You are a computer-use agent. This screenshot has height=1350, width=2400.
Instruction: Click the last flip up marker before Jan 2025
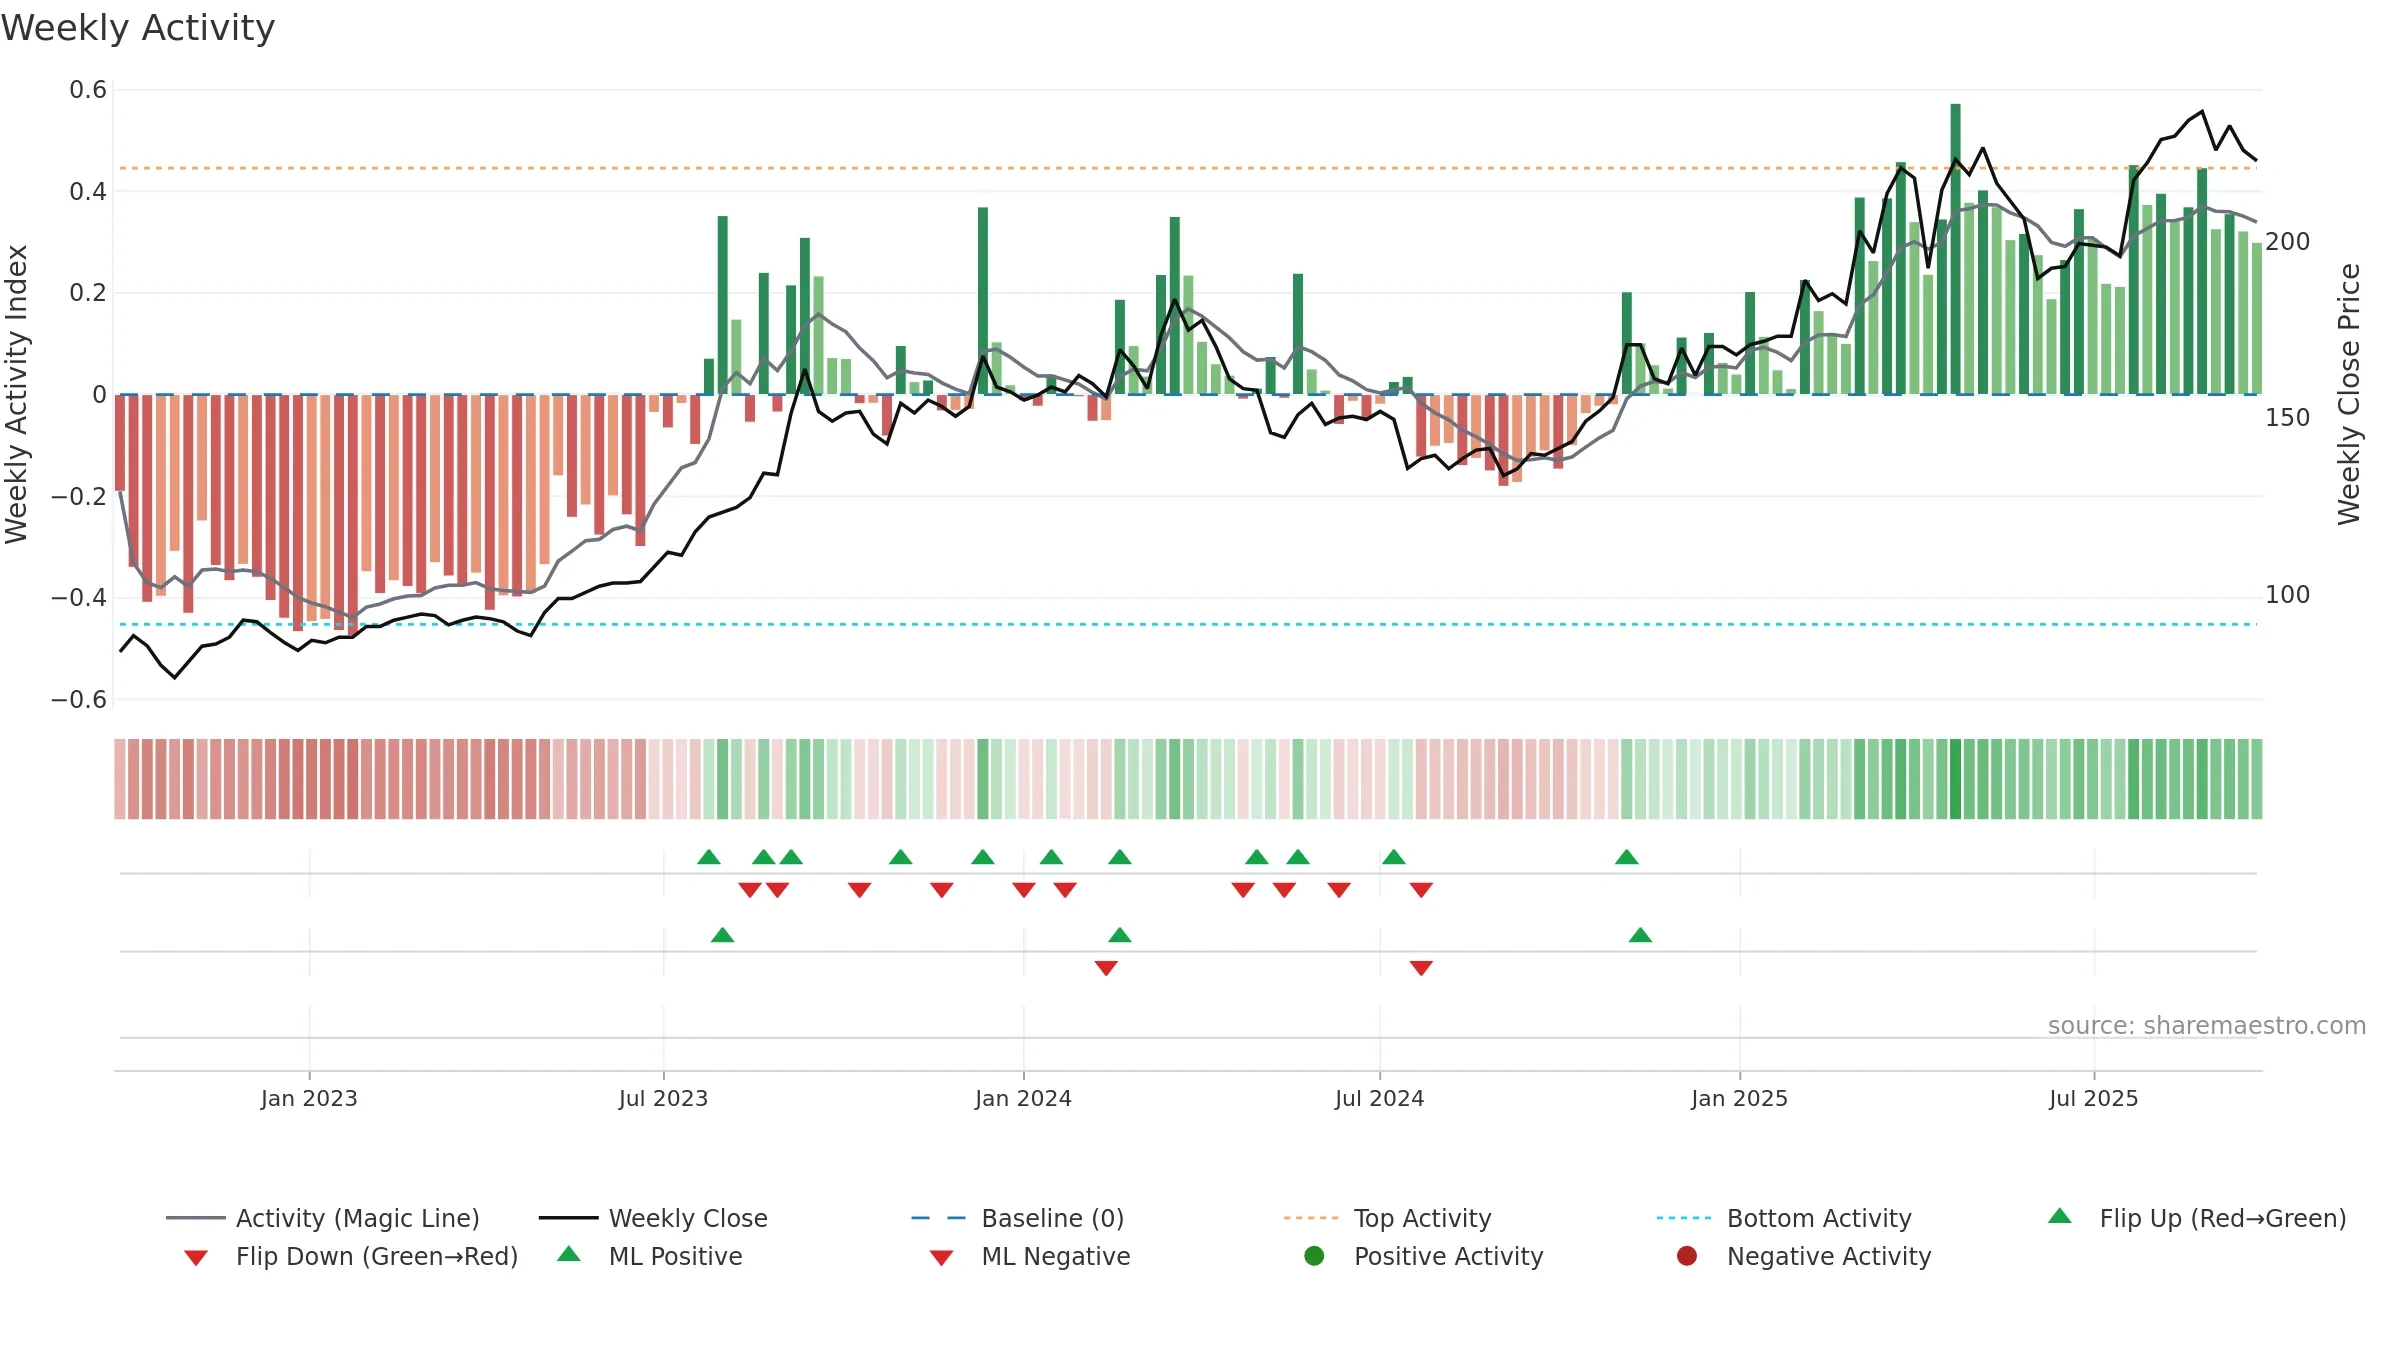[x=1627, y=857]
